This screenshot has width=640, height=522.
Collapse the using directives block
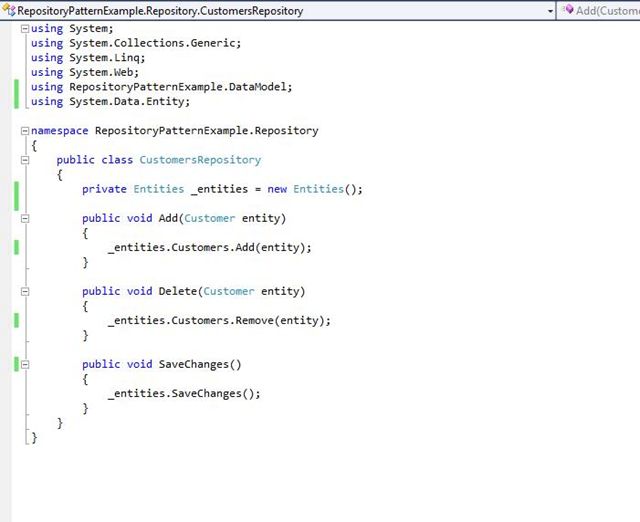[25, 29]
